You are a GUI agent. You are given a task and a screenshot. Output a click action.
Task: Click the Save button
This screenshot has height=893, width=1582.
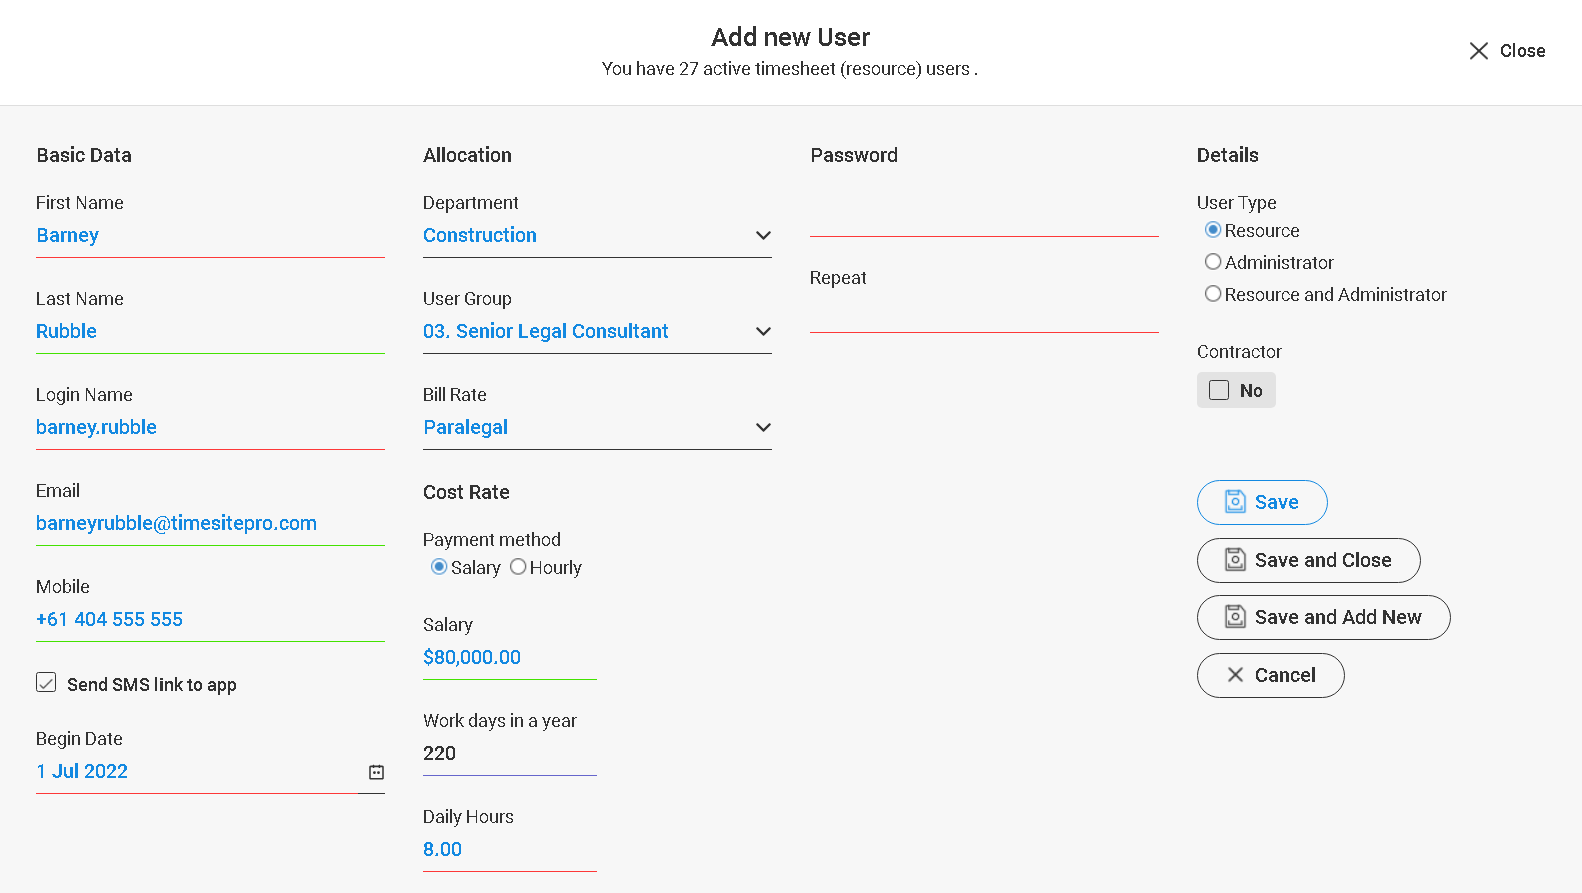pos(1262,502)
